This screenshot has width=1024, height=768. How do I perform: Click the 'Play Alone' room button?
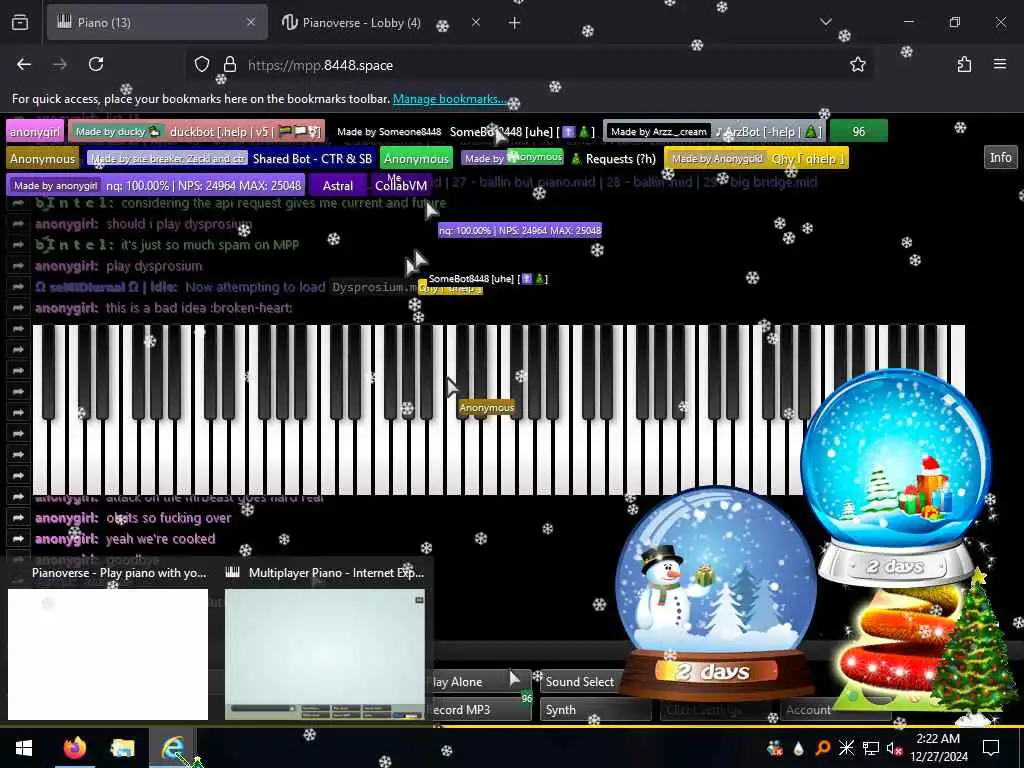click(481, 682)
